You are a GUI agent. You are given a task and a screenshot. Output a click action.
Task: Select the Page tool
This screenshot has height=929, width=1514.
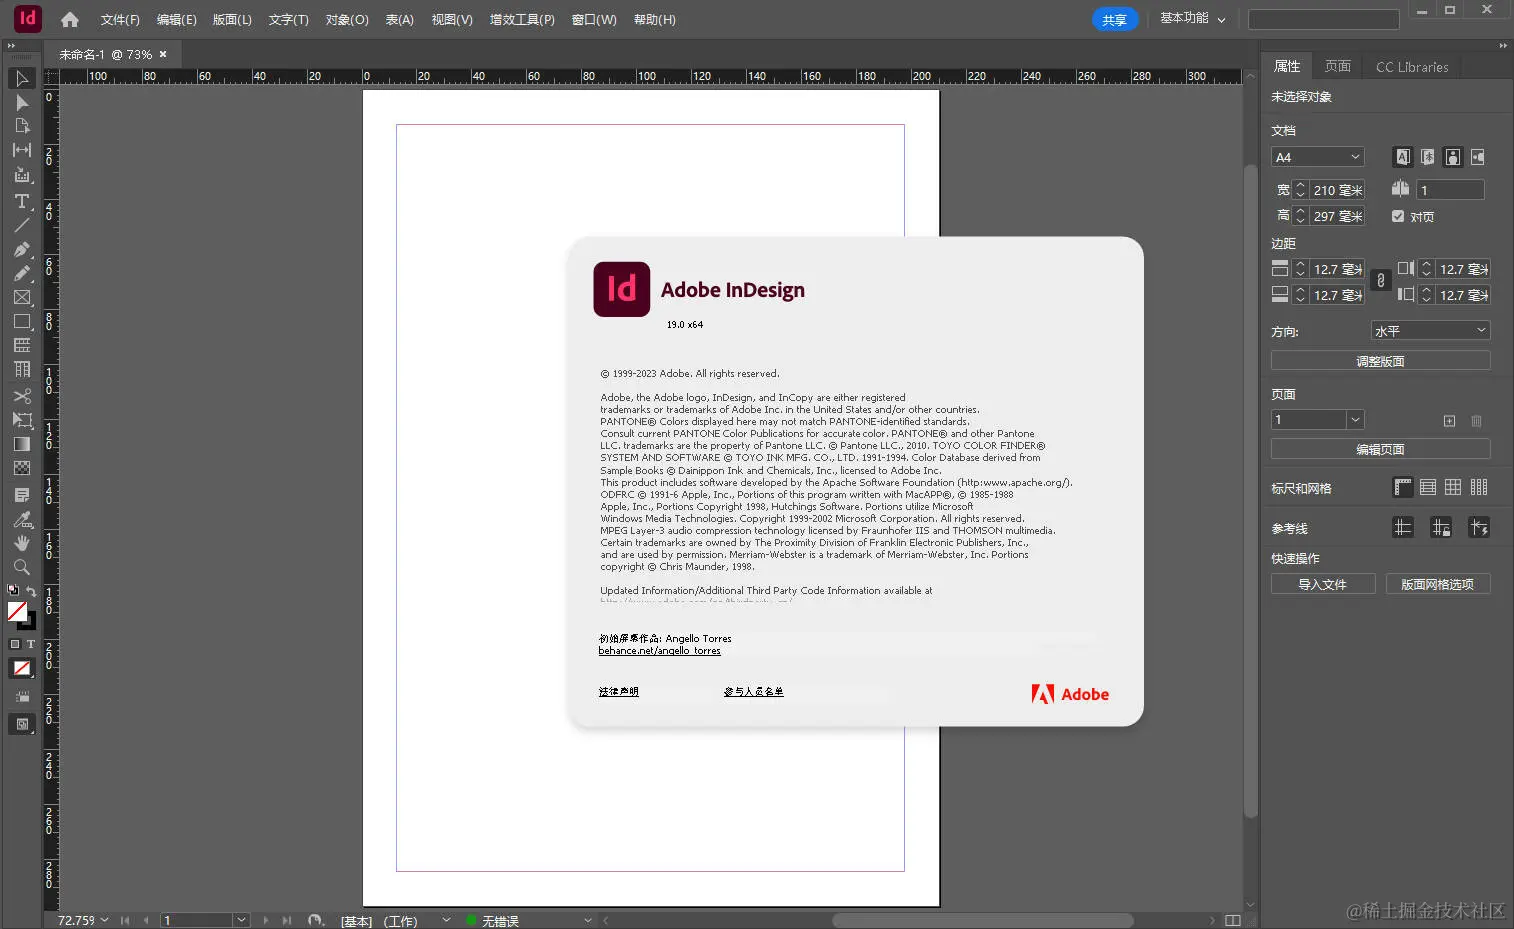click(x=22, y=126)
